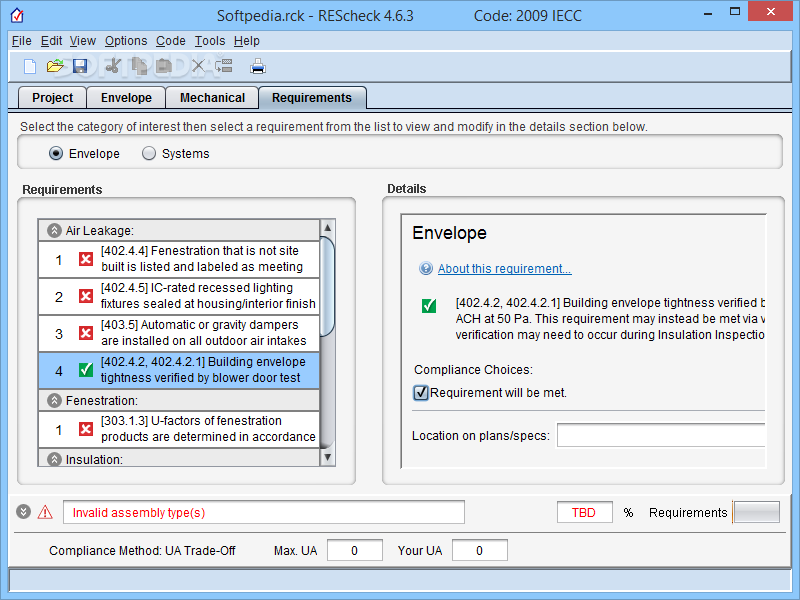The height and width of the screenshot is (600, 800).
Task: Switch to the Requirements tab
Action: [312, 97]
